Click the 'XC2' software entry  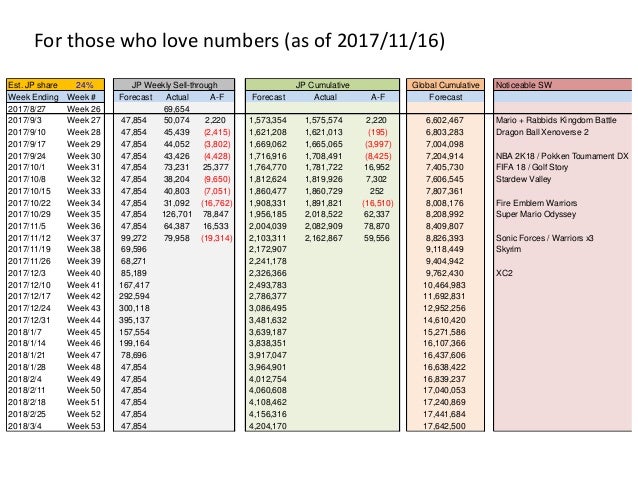[504, 273]
